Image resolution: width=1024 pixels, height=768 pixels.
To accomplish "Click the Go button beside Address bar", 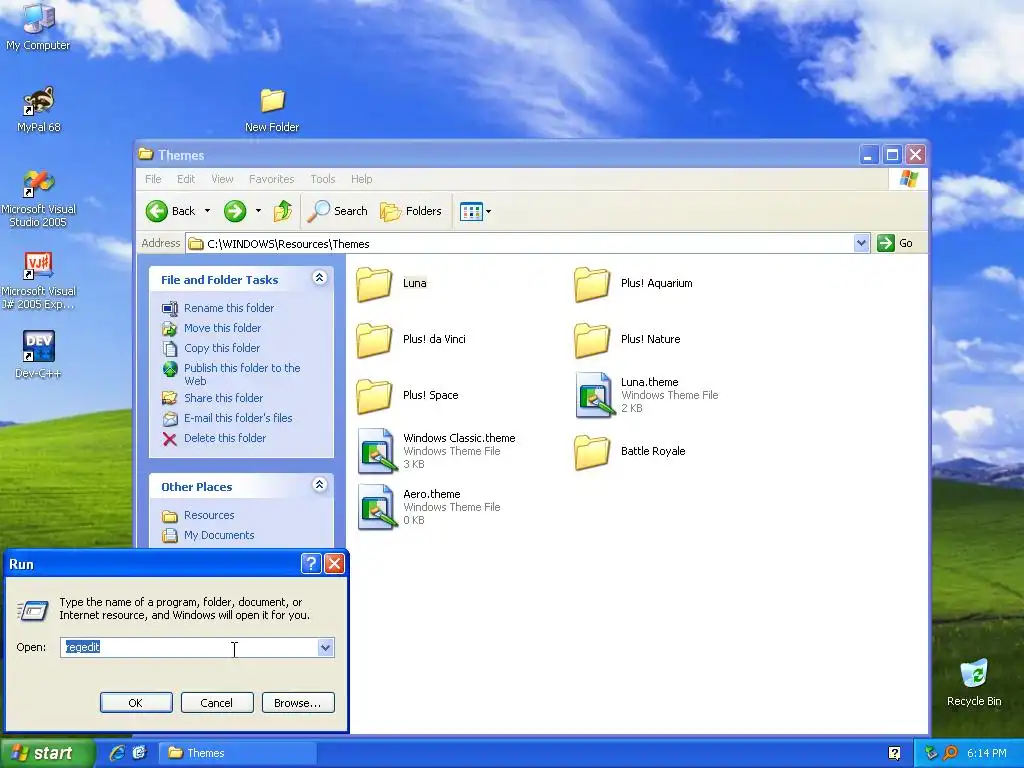I will [895, 243].
